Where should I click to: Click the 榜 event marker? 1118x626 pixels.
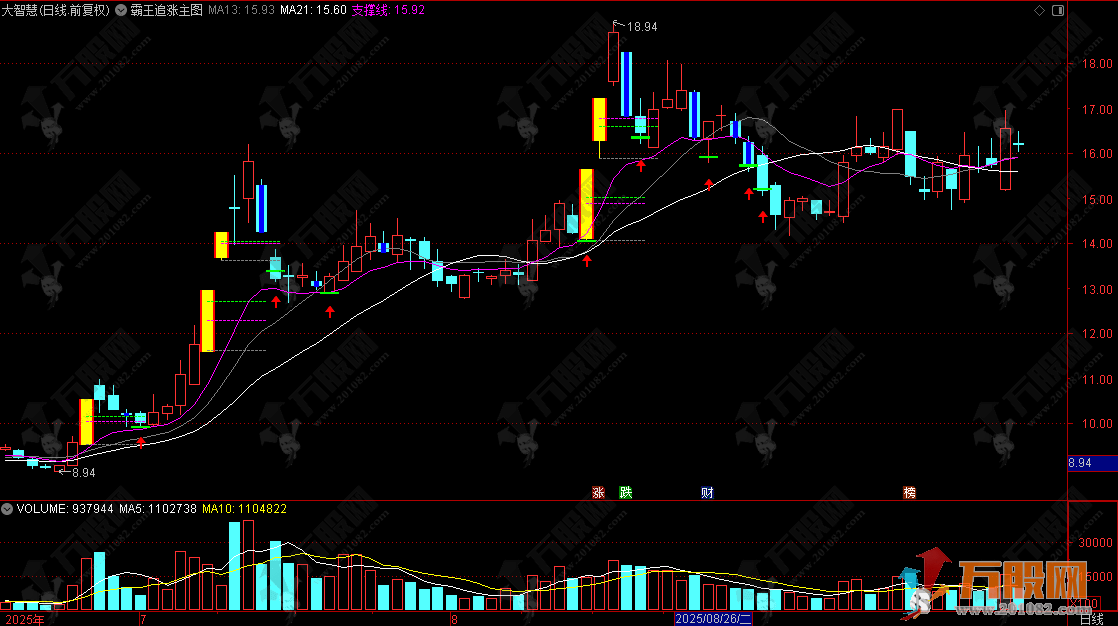[x=909, y=492]
